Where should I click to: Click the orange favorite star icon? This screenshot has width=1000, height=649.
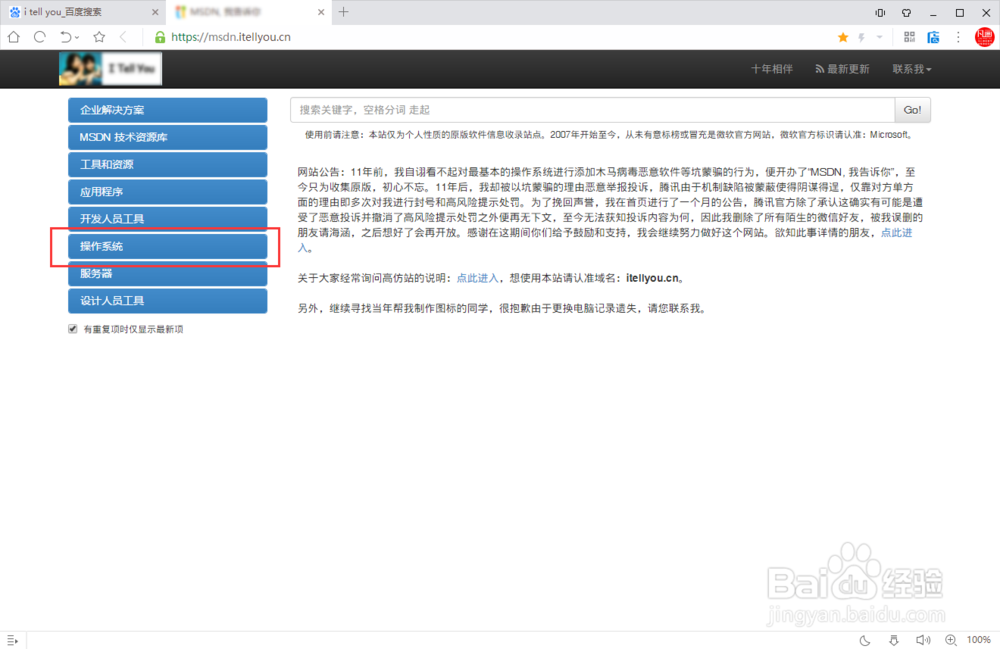tap(843, 37)
